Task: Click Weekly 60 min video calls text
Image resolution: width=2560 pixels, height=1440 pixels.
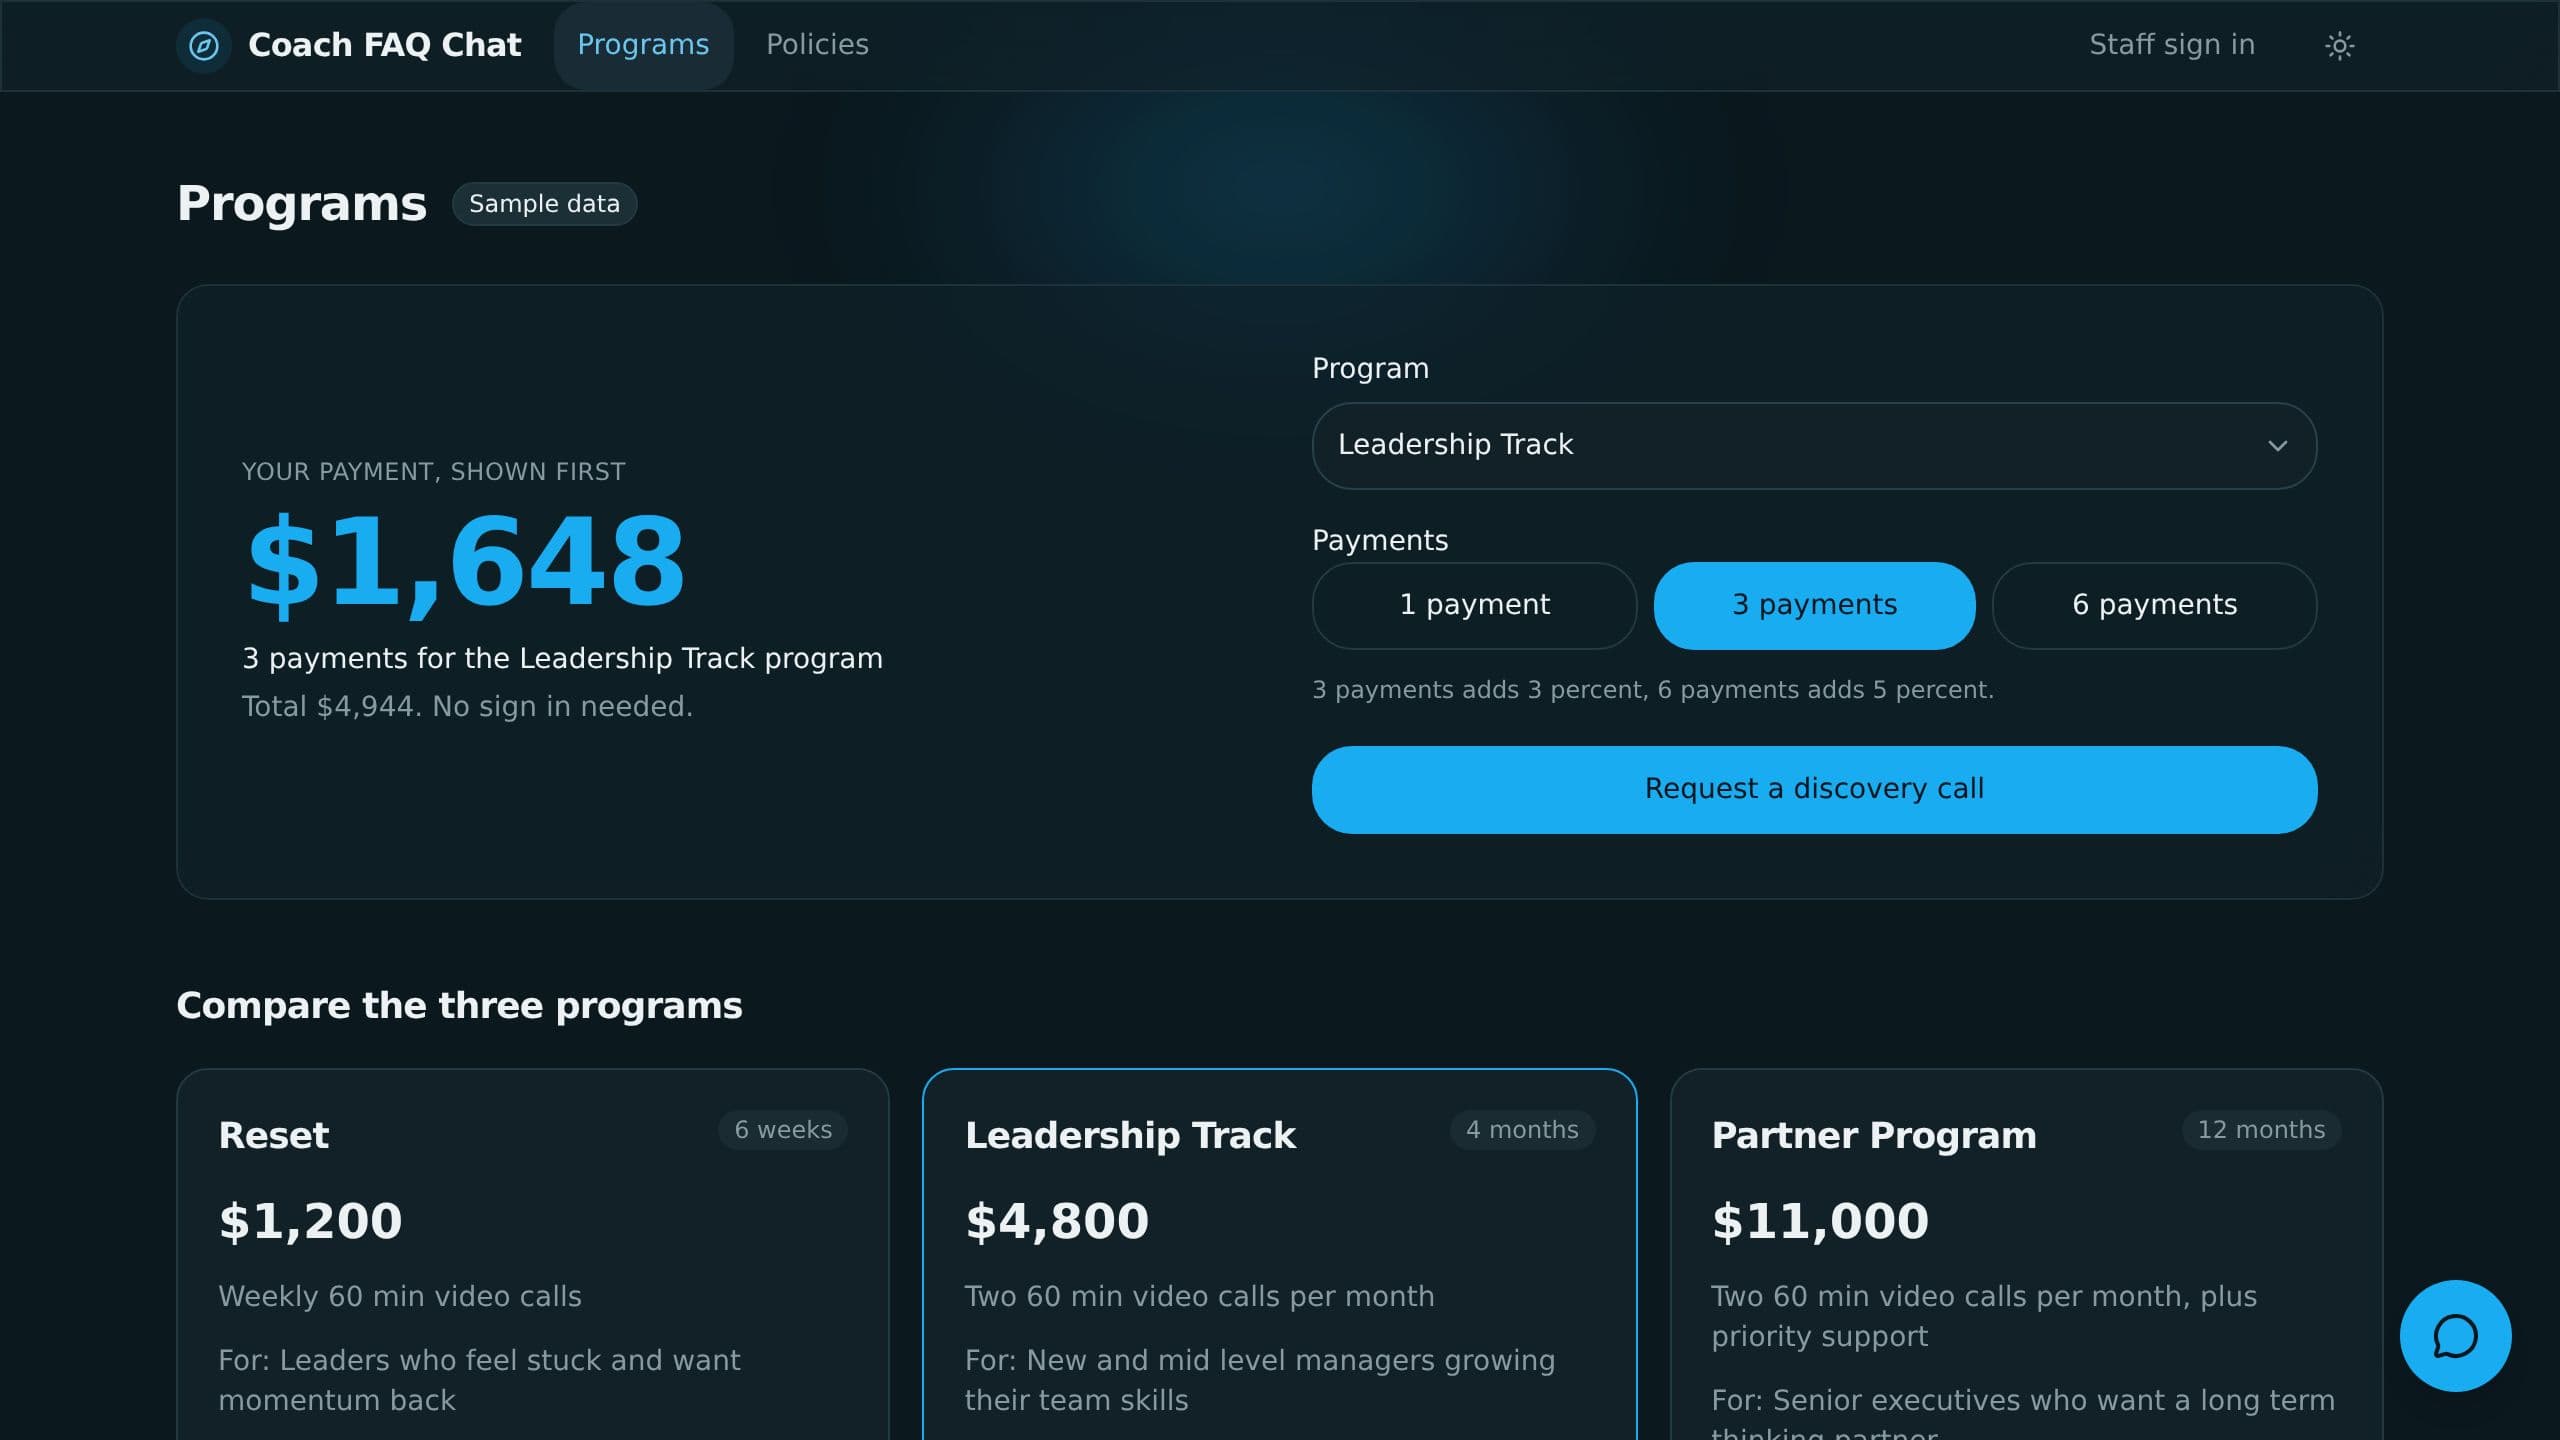Action: pyautogui.click(x=400, y=1297)
